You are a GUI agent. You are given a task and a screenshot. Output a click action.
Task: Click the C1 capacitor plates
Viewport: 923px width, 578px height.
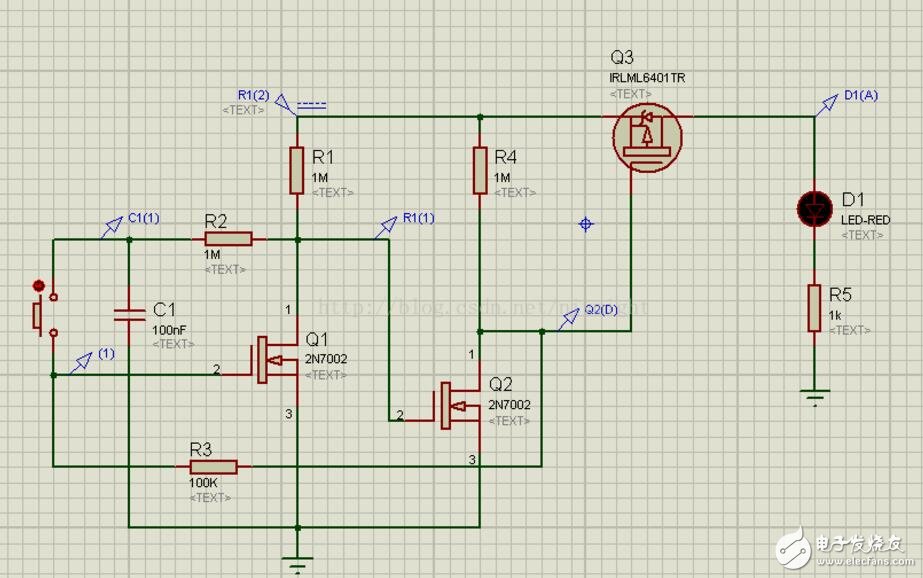tap(130, 315)
